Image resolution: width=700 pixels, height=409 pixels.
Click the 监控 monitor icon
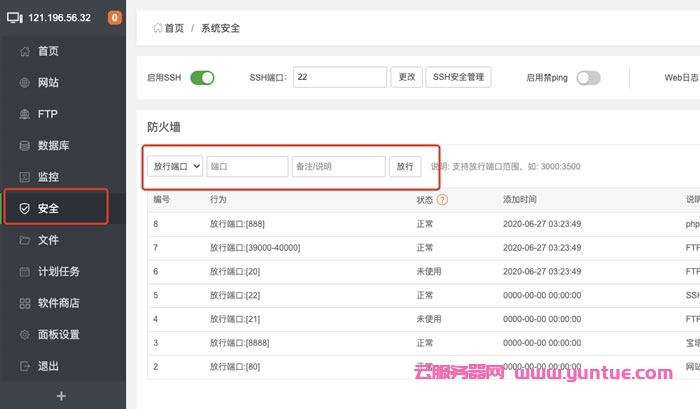click(24, 177)
